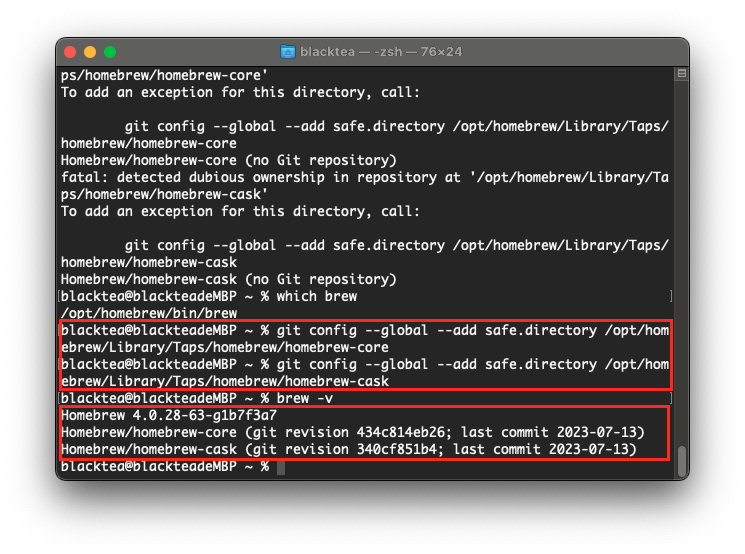Close the Terminal window with the red button
The height and width of the screenshot is (554, 745).
coord(70,52)
